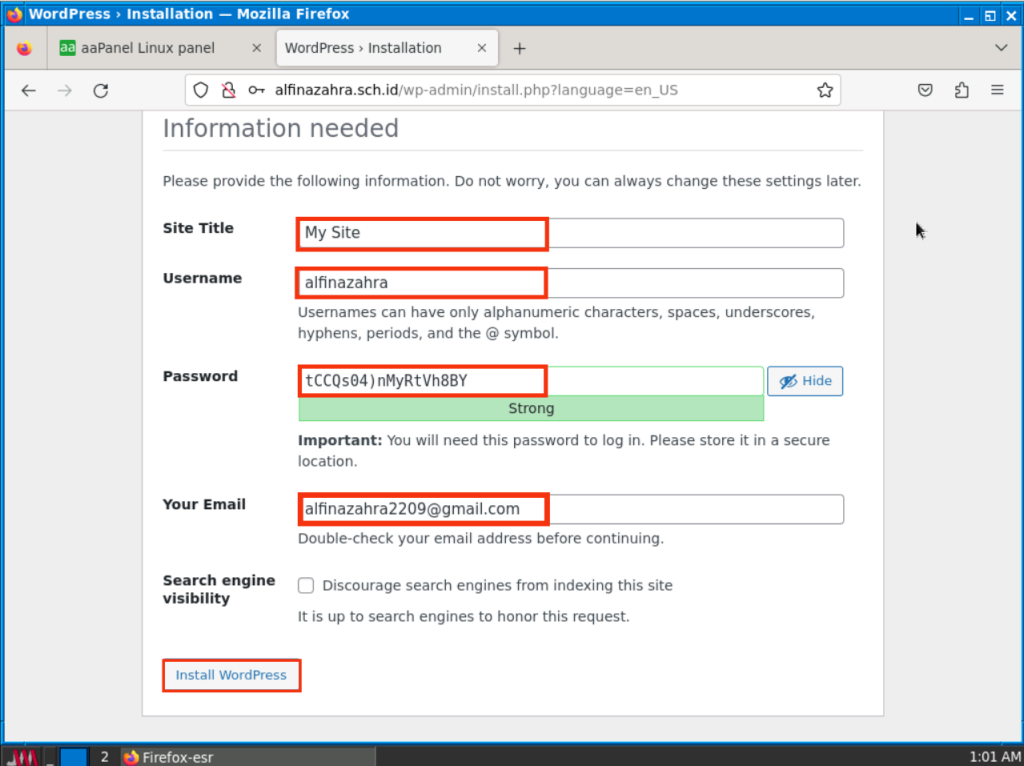The height and width of the screenshot is (766, 1024).
Task: Open a new tab with the plus button
Action: tap(519, 48)
